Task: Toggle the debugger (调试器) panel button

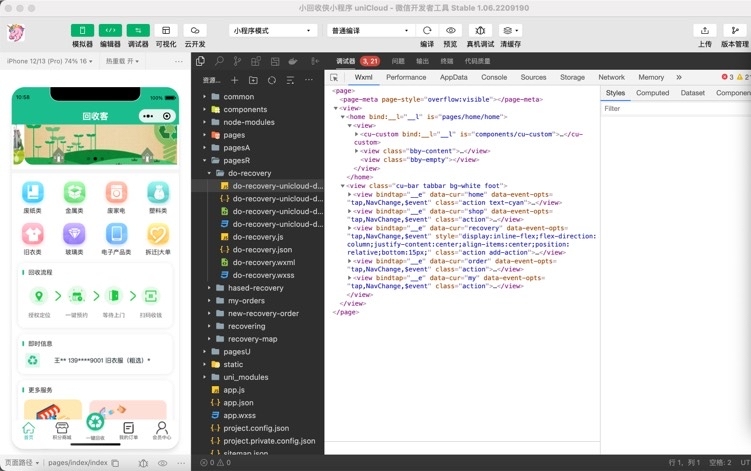Action: (x=138, y=31)
